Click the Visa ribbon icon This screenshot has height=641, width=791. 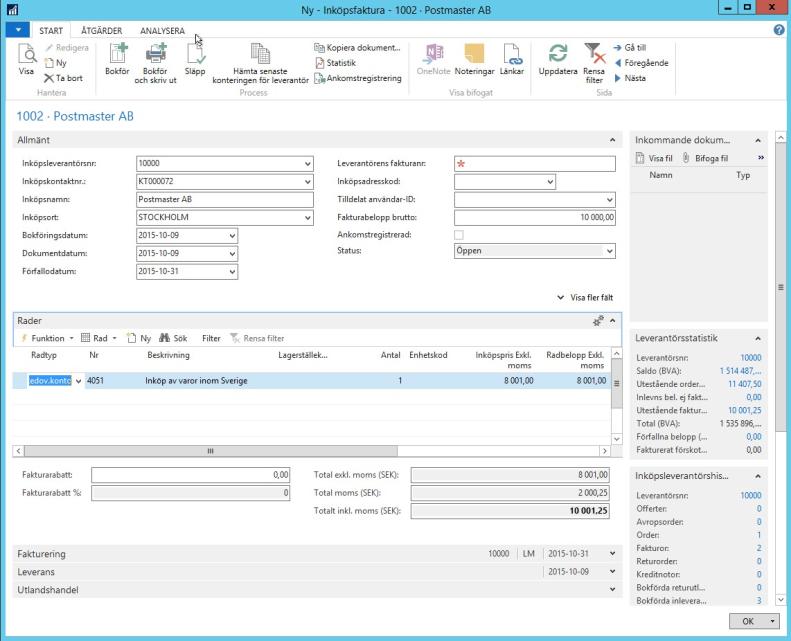[26, 60]
